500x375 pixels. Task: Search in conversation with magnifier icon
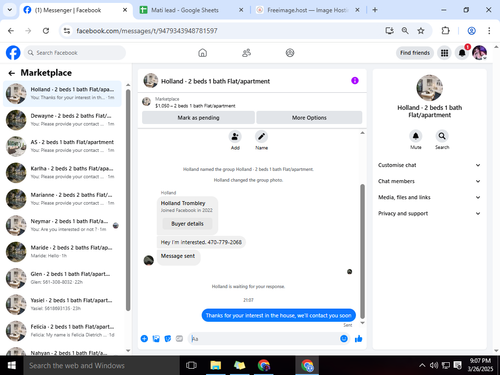point(442,136)
